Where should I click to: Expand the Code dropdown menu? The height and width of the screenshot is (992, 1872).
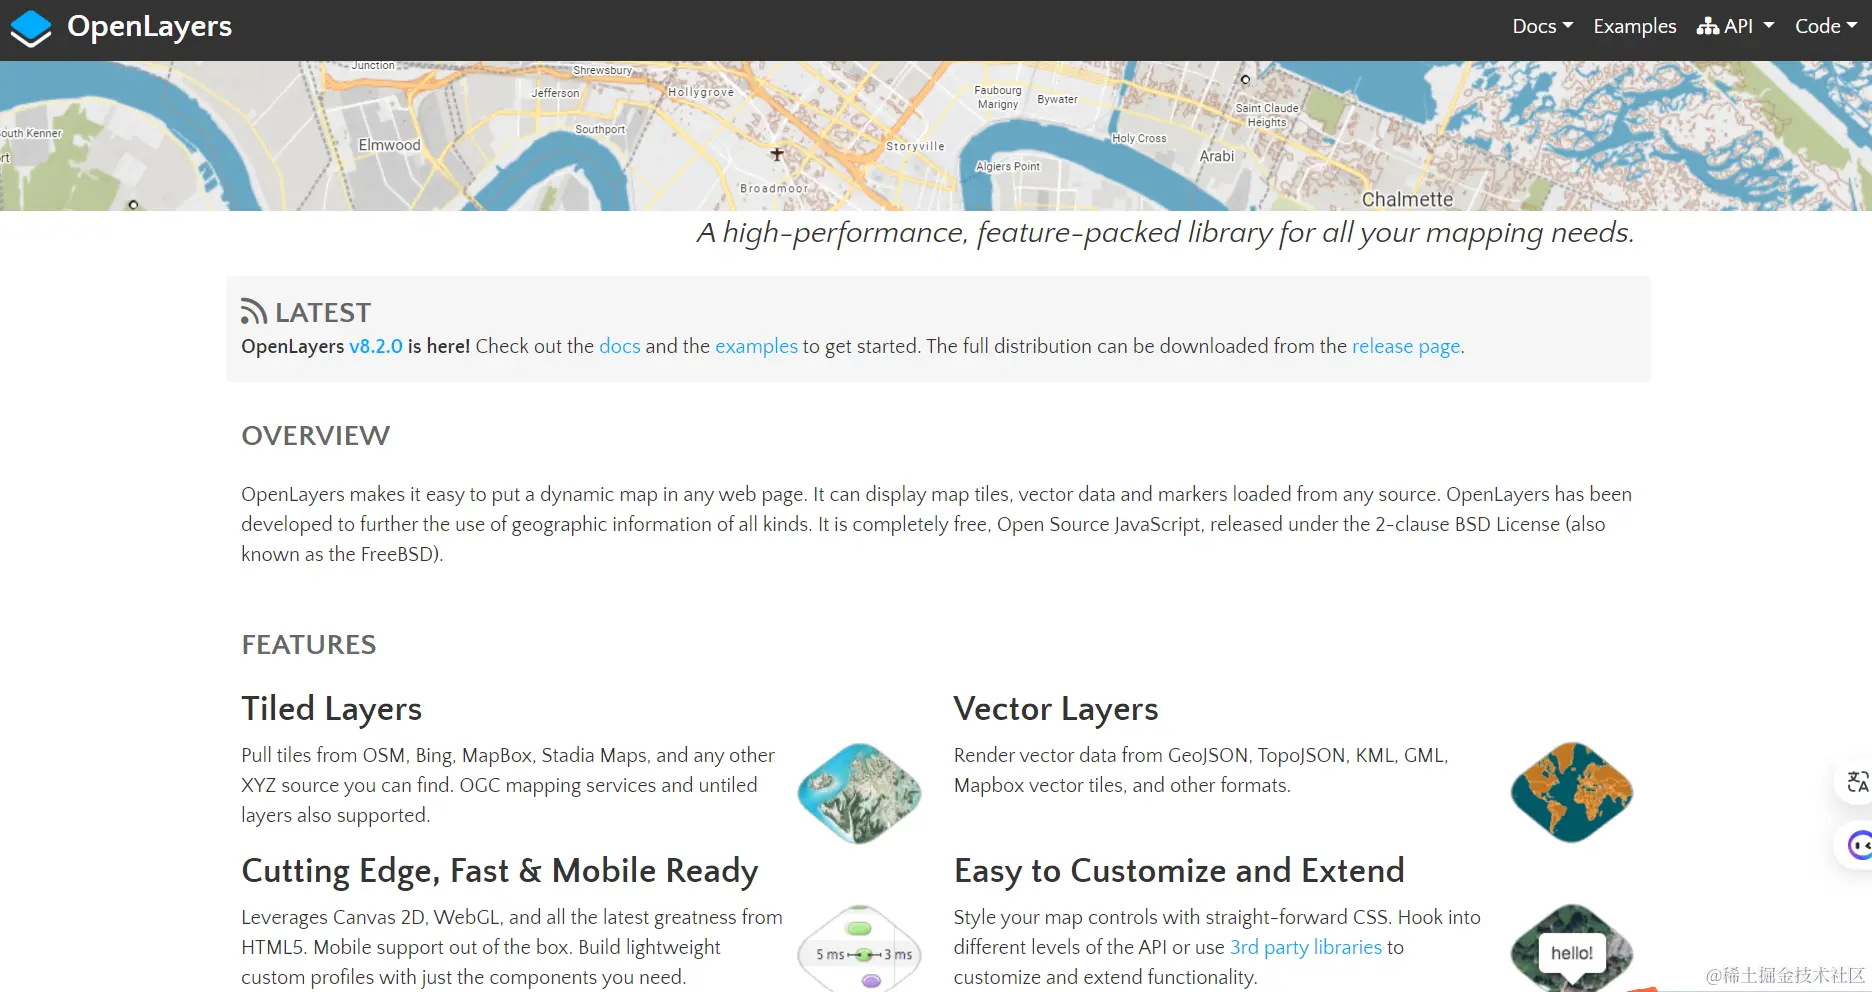coord(1825,27)
